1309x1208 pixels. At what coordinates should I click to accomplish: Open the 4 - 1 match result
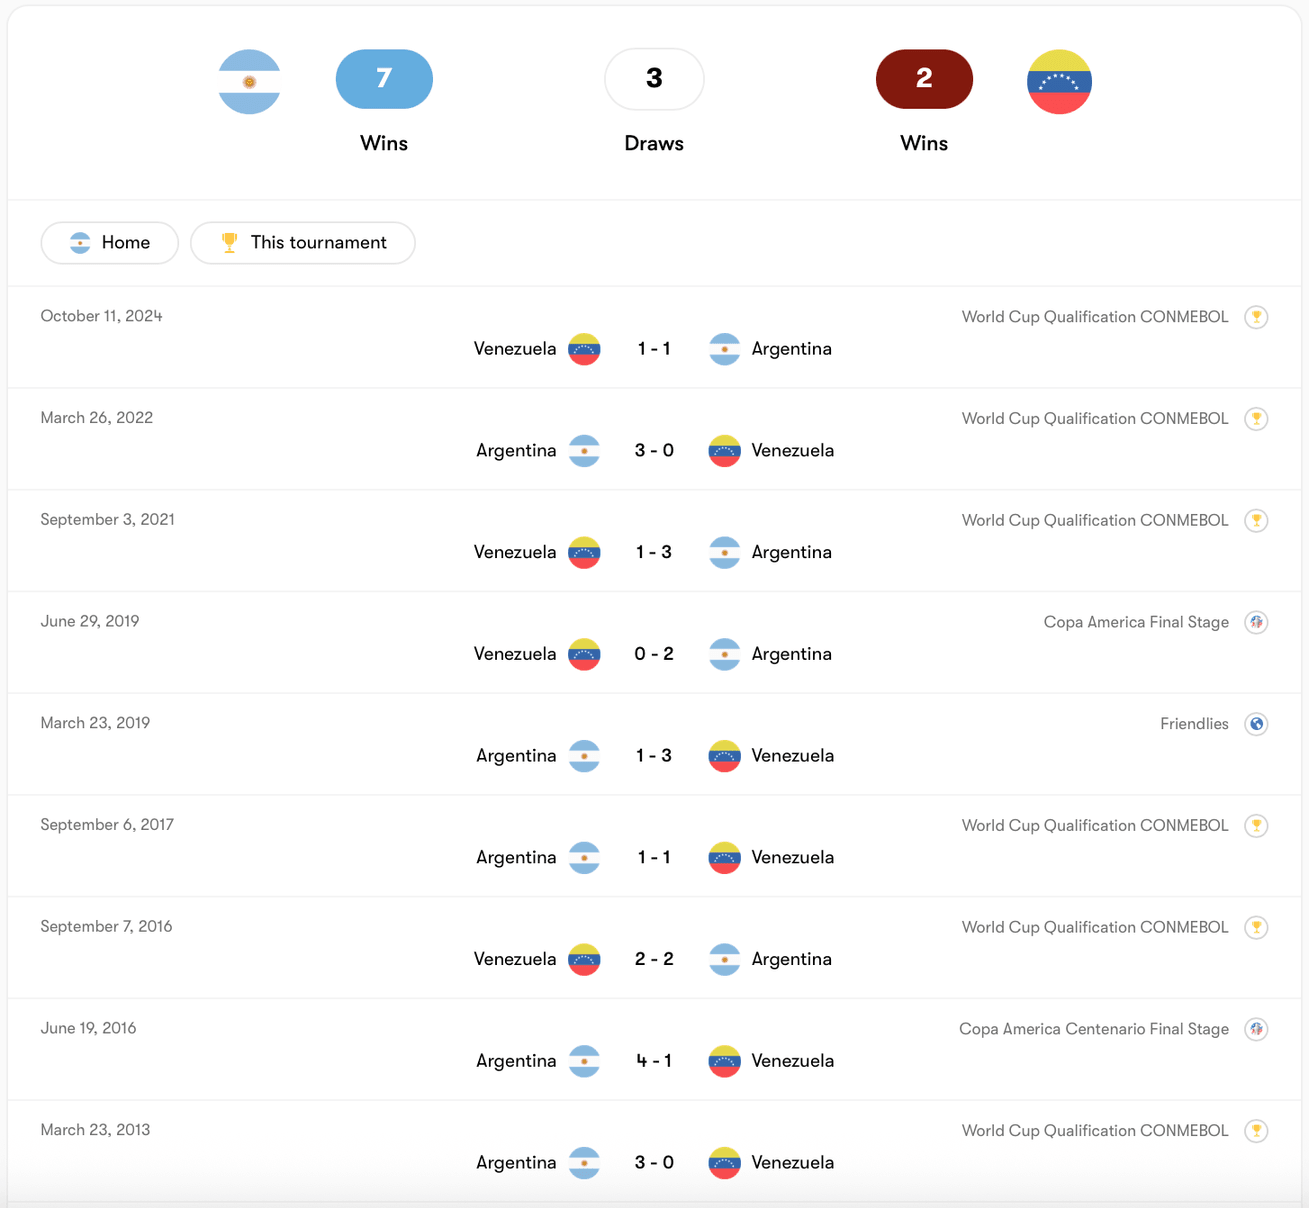tap(654, 1061)
